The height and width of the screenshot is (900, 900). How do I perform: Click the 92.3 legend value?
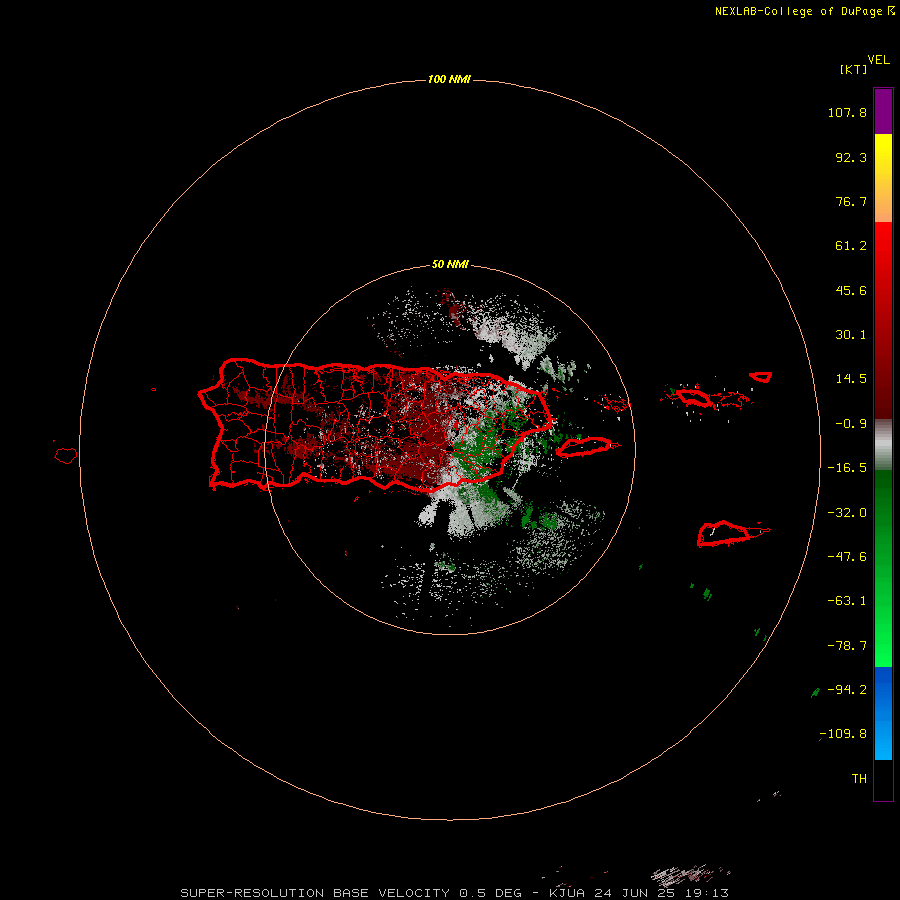point(851,157)
